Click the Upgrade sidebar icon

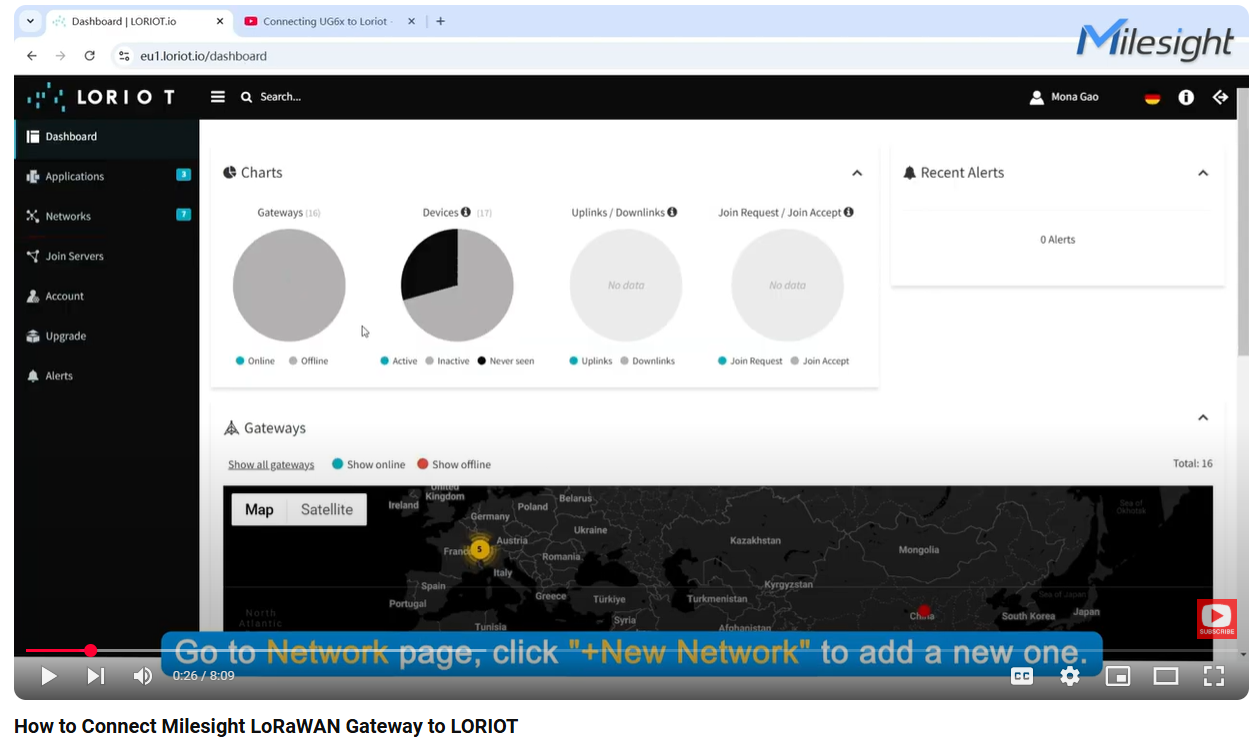[33, 336]
